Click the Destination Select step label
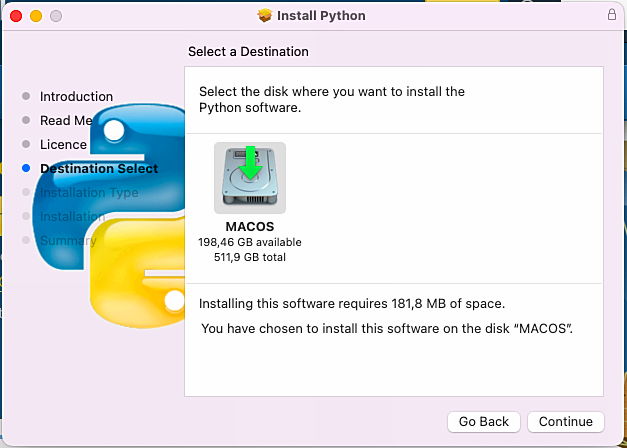Screen dimensions: 627x448 [x=99, y=169]
